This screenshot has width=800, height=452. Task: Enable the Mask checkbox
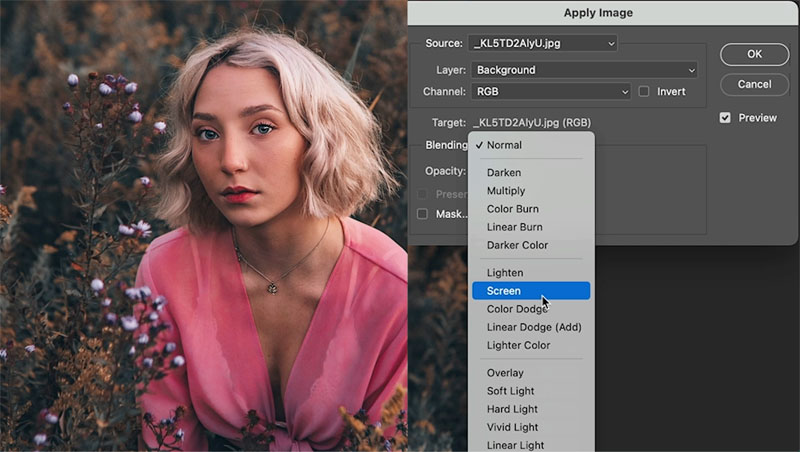[422, 214]
